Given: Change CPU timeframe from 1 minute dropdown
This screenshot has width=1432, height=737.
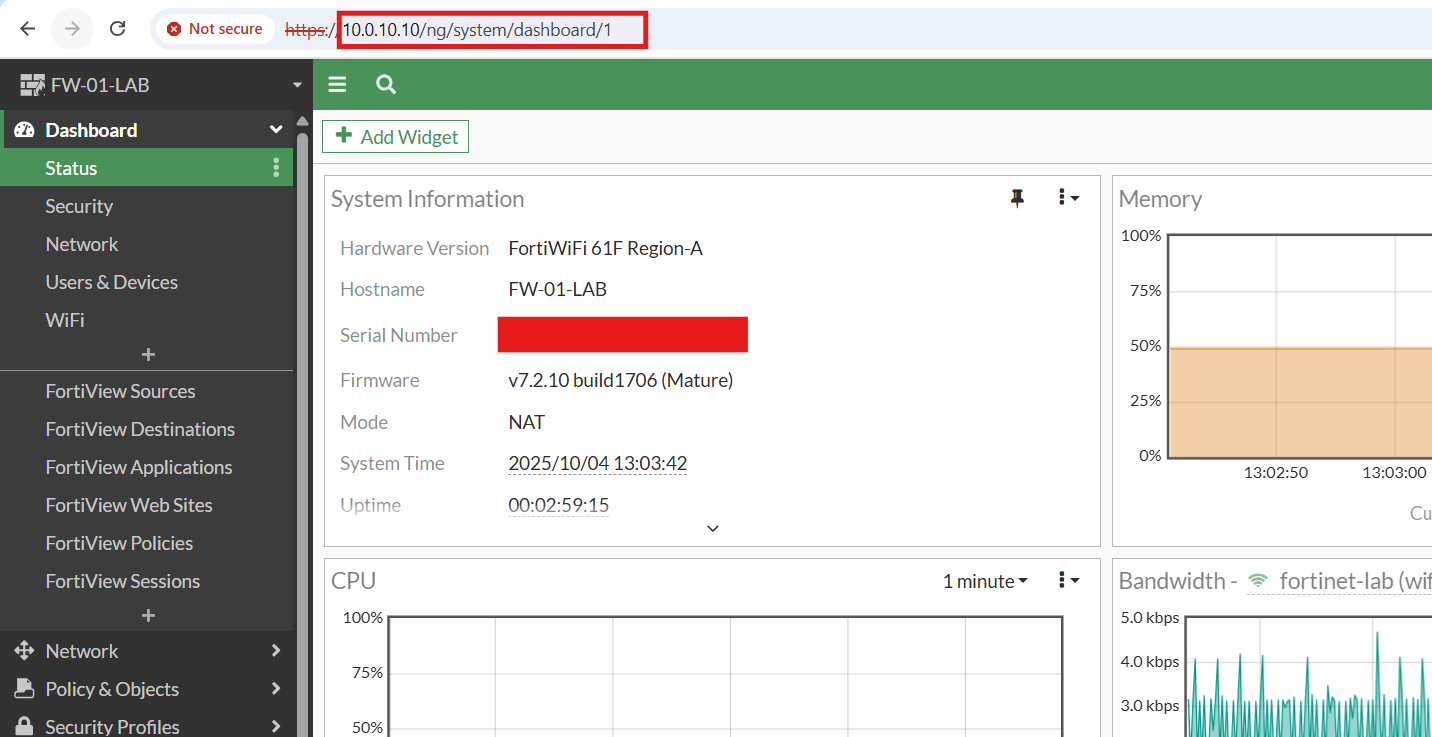Looking at the screenshot, I should [x=984, y=581].
